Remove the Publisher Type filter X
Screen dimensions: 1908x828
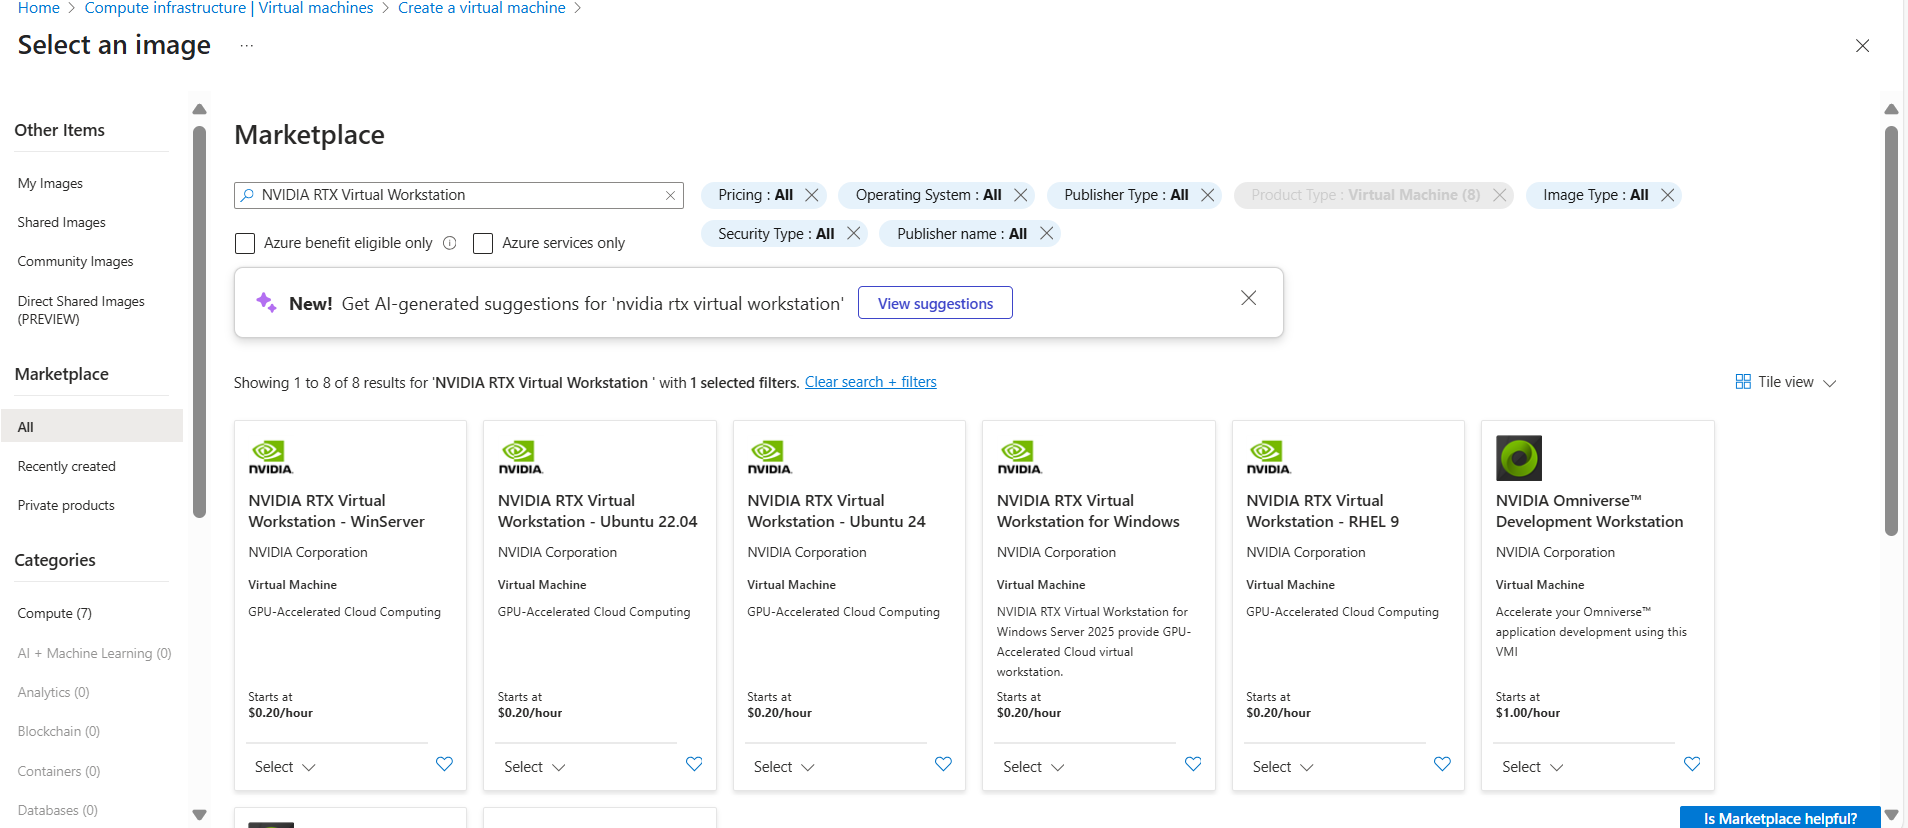tap(1208, 195)
